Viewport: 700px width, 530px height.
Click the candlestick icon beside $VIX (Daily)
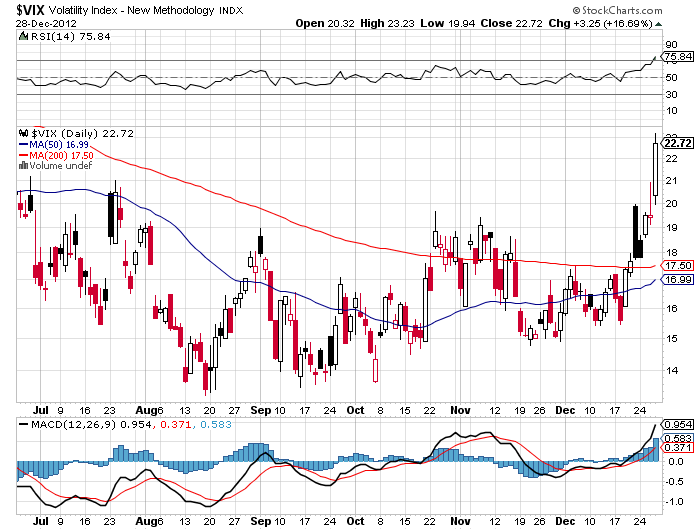pyautogui.click(x=24, y=133)
